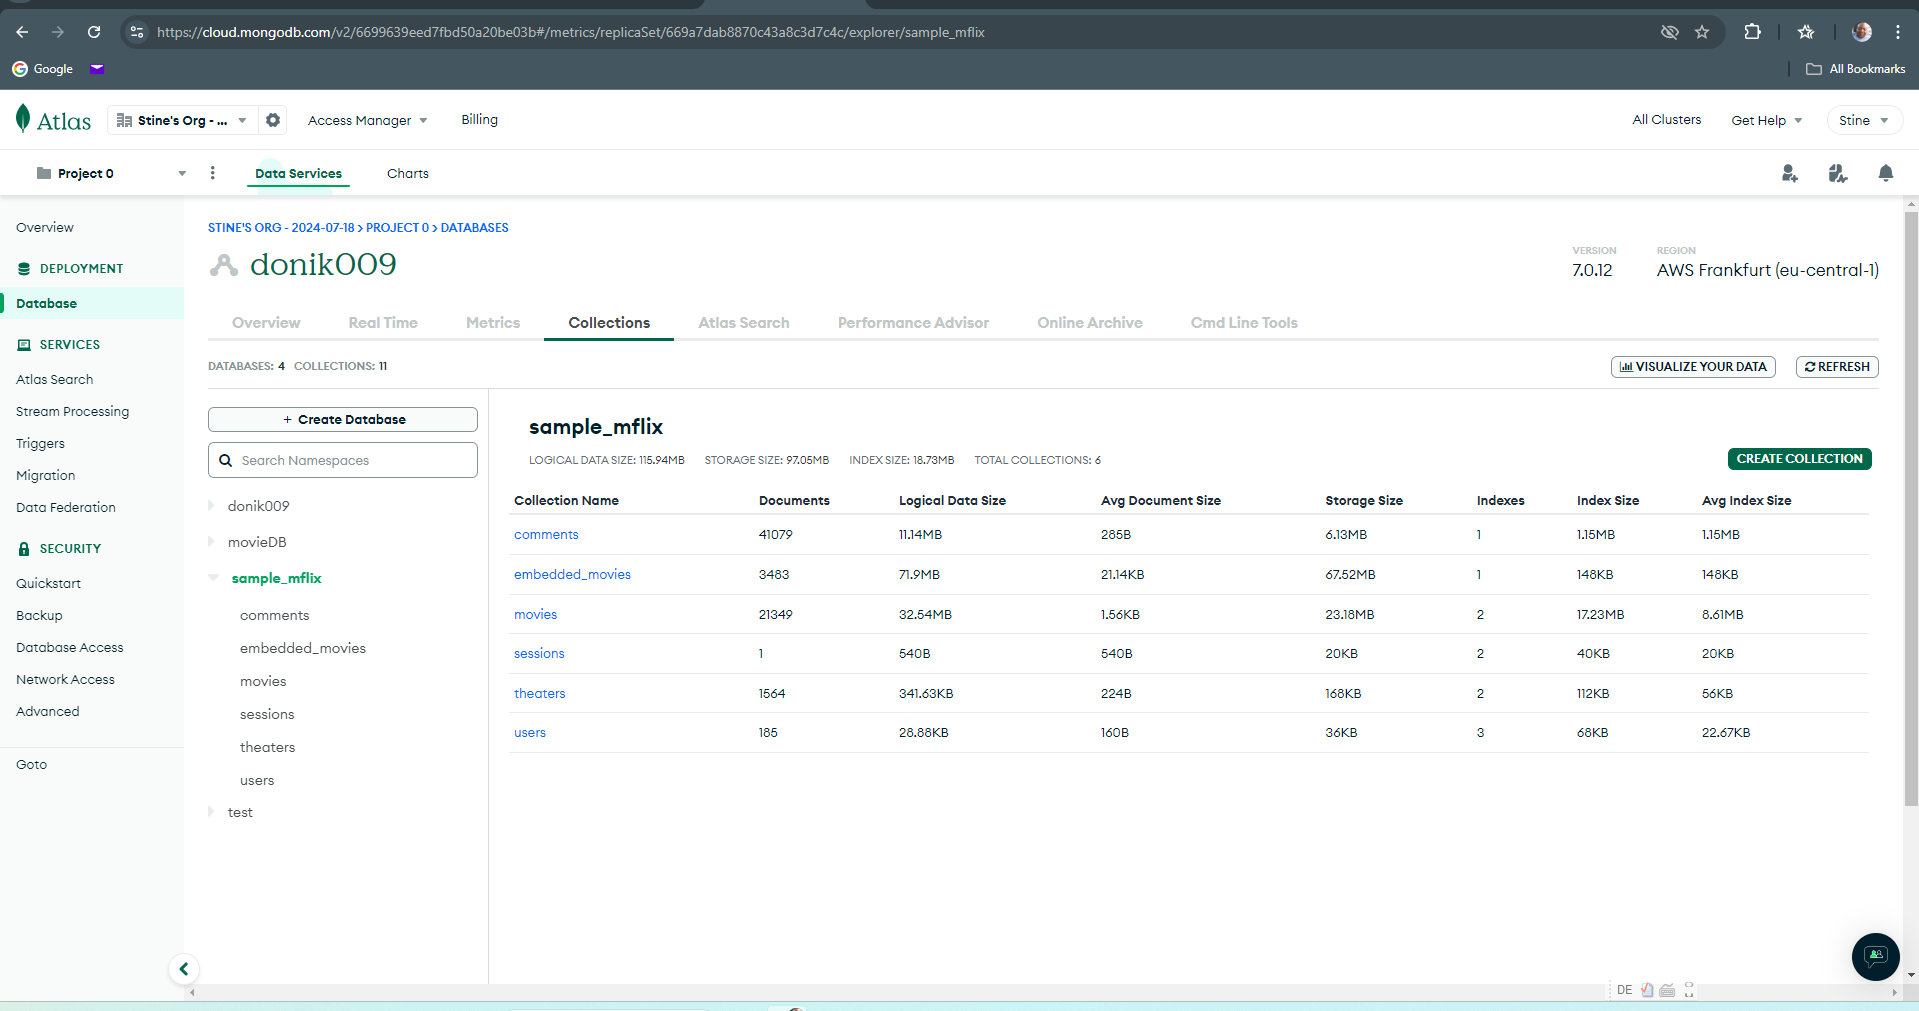Collapse the sample_mflix database tree node
1919x1011 pixels.
pos(213,578)
